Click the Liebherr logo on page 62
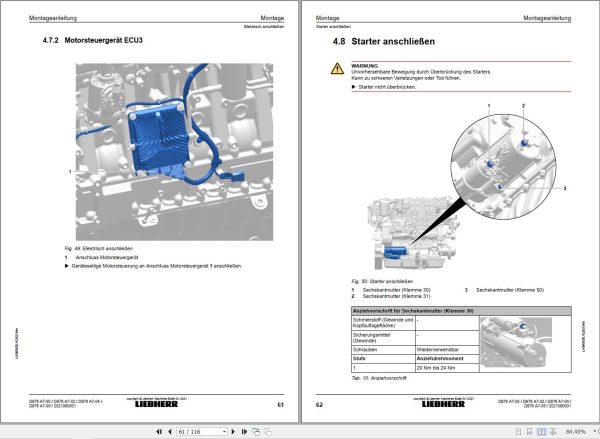The height and width of the screenshot is (439, 600). (443, 404)
